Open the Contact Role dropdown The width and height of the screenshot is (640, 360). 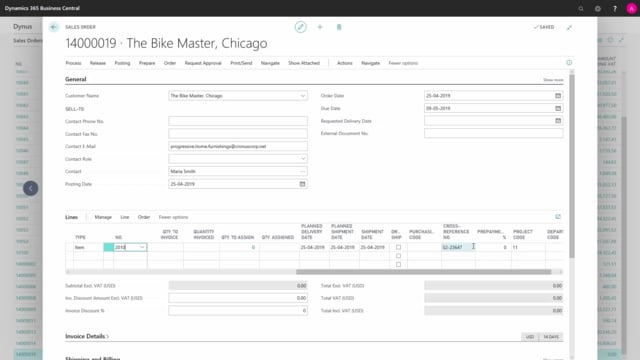303,159
